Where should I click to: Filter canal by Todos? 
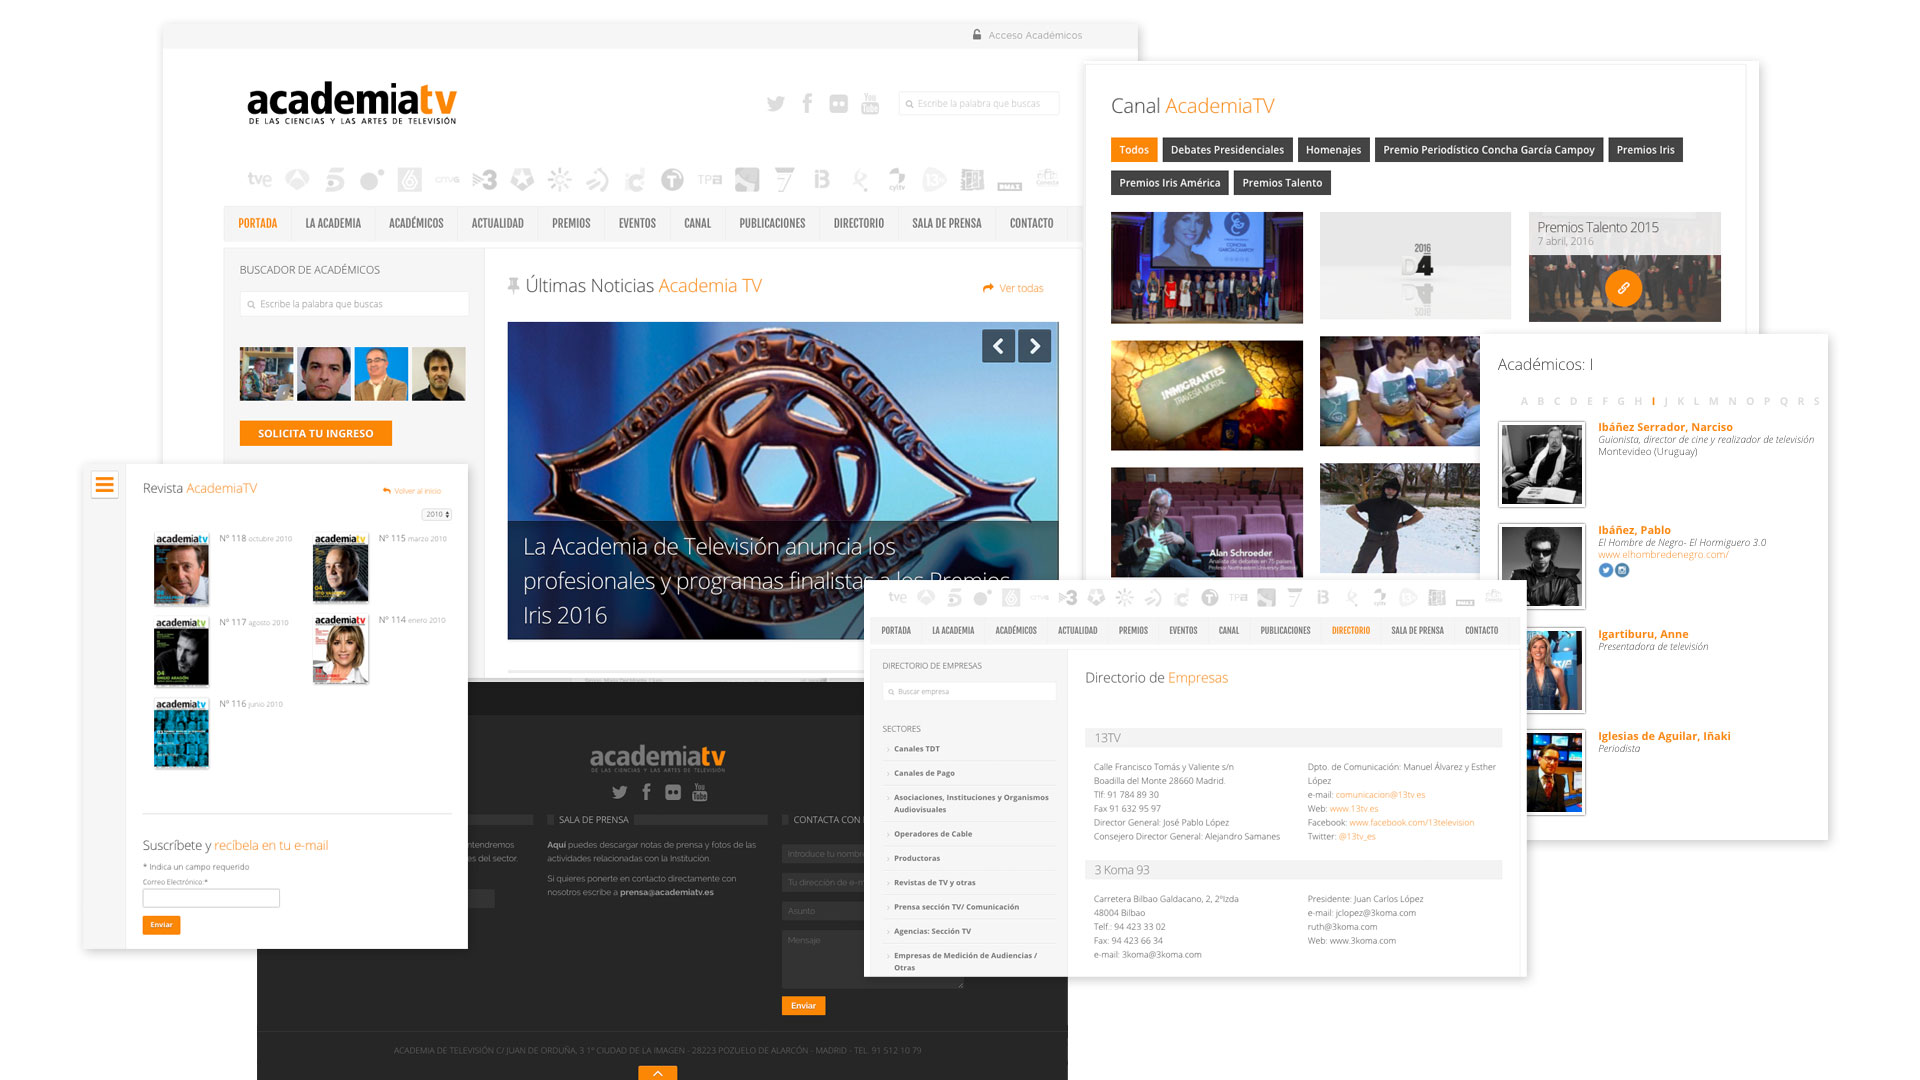pyautogui.click(x=1134, y=150)
